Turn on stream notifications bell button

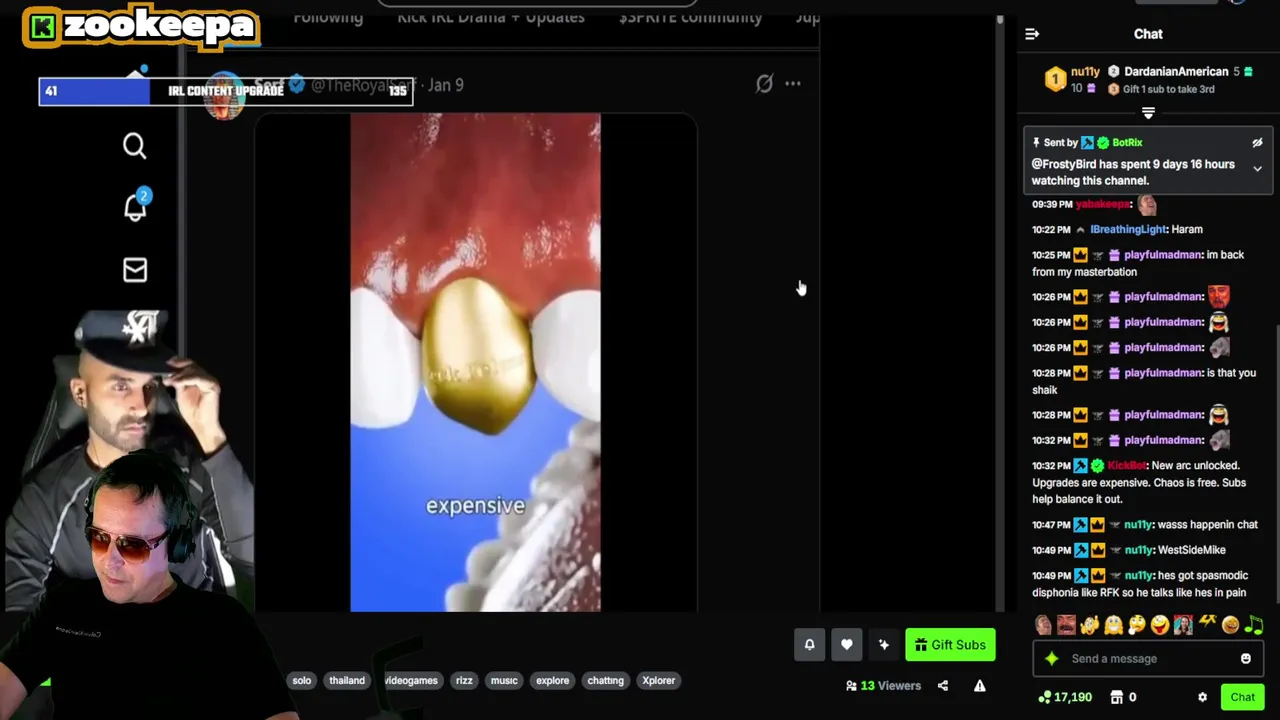tap(809, 645)
